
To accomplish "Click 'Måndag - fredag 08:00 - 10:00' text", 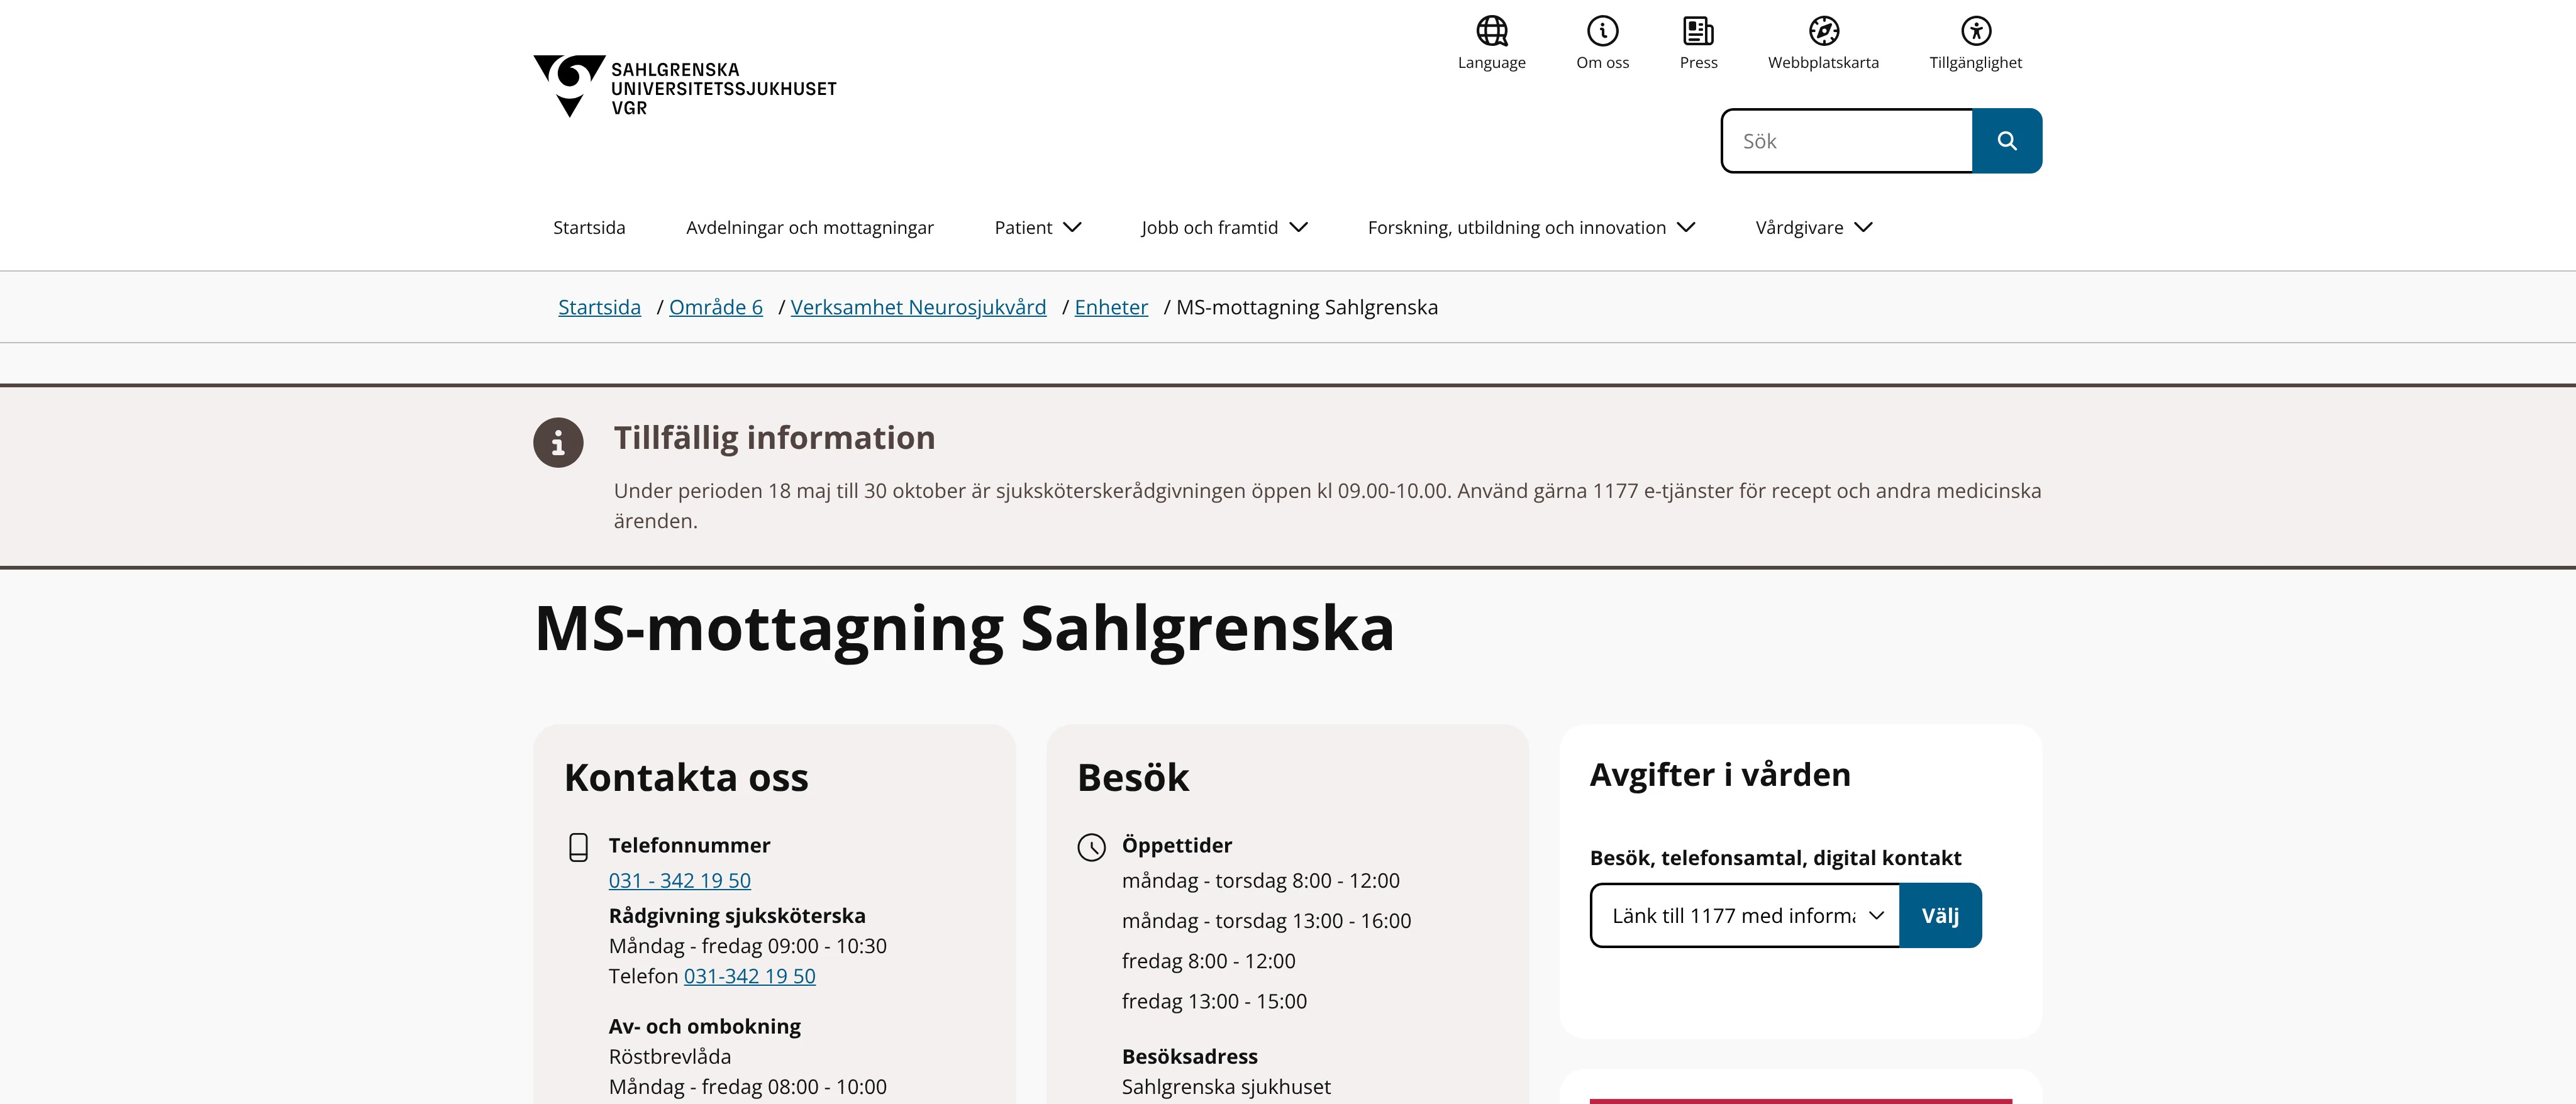I will click(747, 1086).
